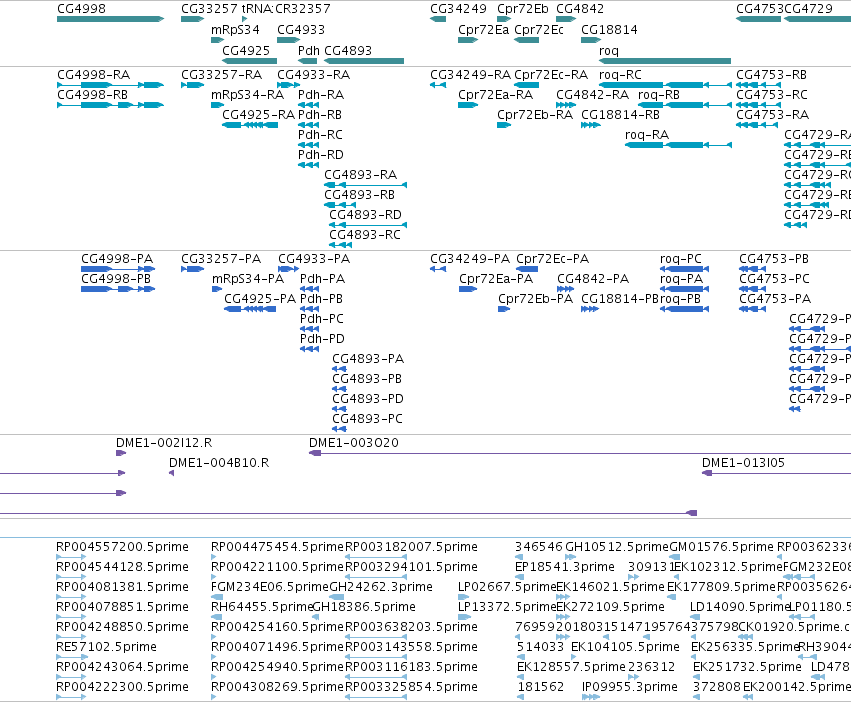The width and height of the screenshot is (851, 702).
Task: Open EST GH24262.3prime
Action: pos(381,586)
